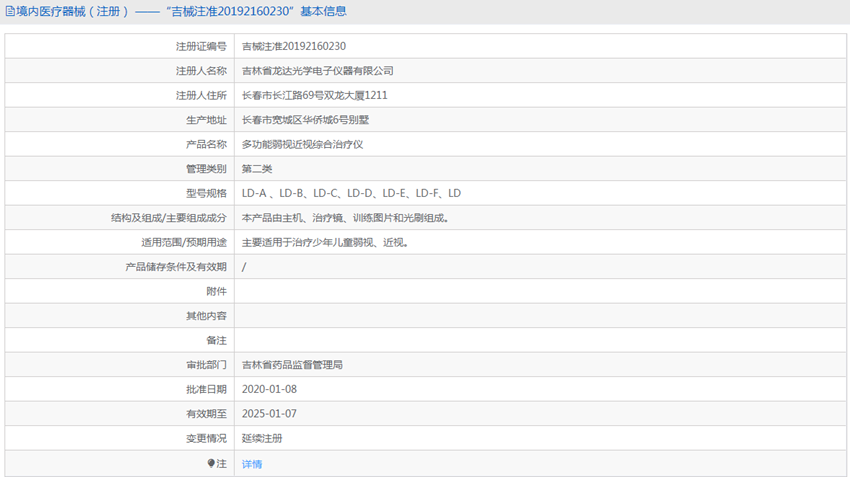The height and width of the screenshot is (477, 850).
Task: Click the 注册证编号 row label
Action: pos(201,46)
